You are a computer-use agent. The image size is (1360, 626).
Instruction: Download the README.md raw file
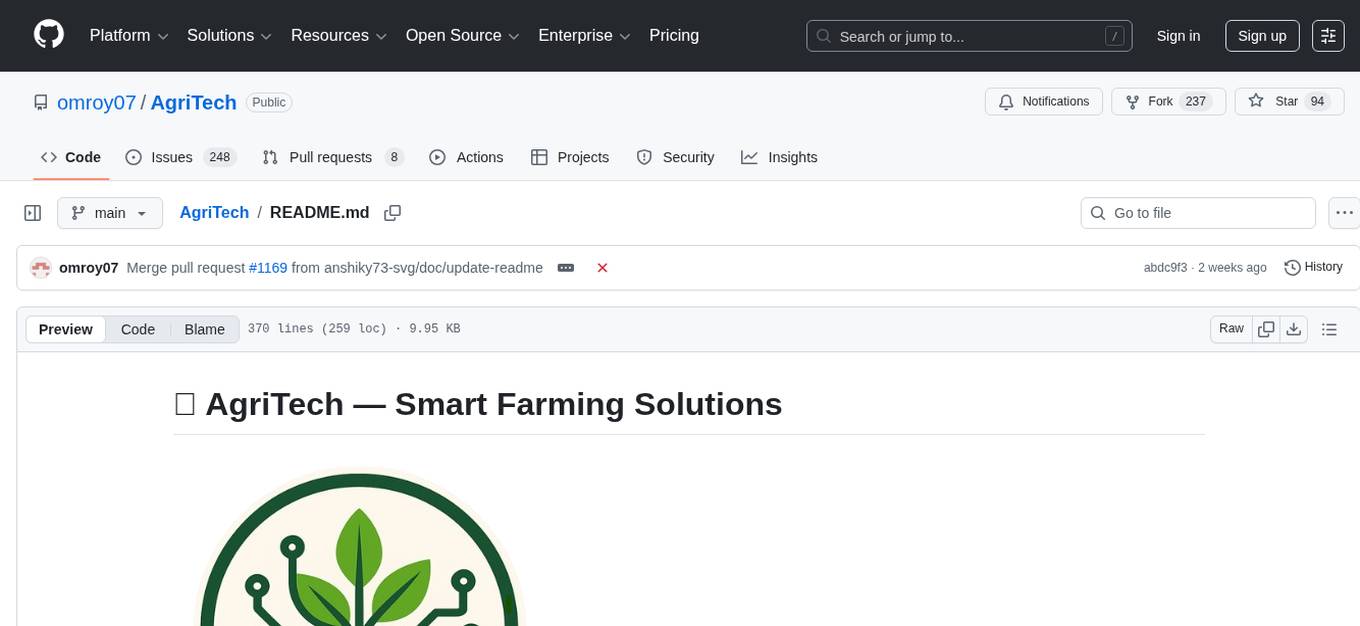(x=1294, y=328)
